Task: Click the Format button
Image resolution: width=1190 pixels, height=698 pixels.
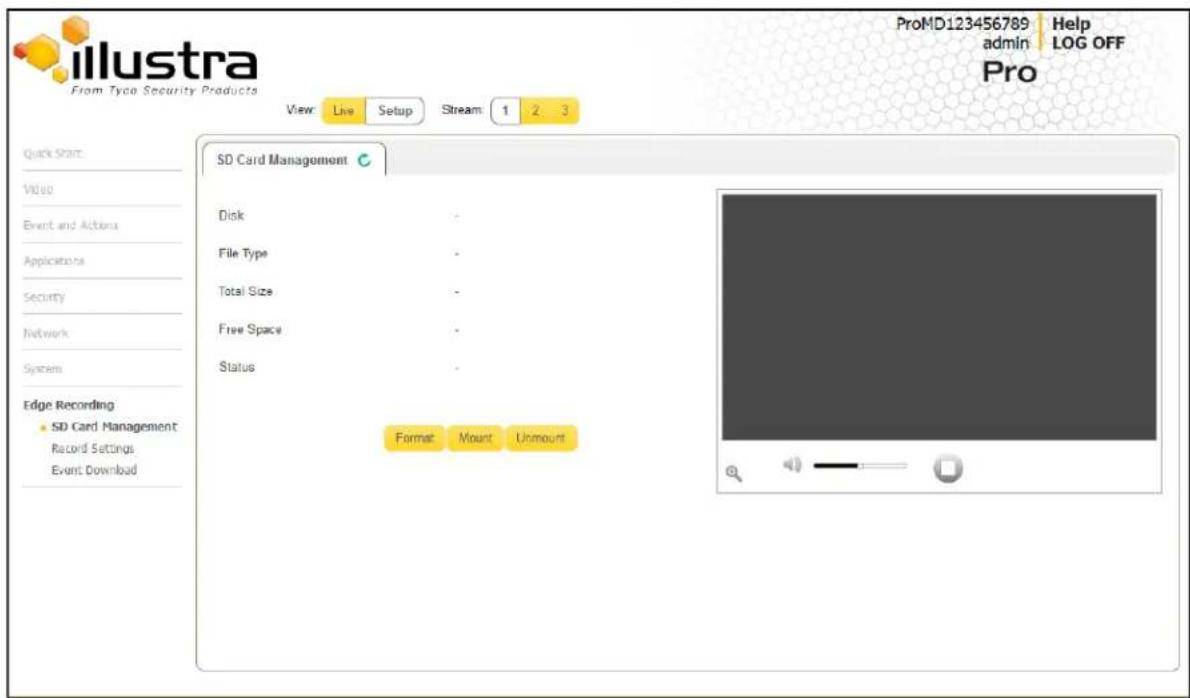Action: point(414,438)
